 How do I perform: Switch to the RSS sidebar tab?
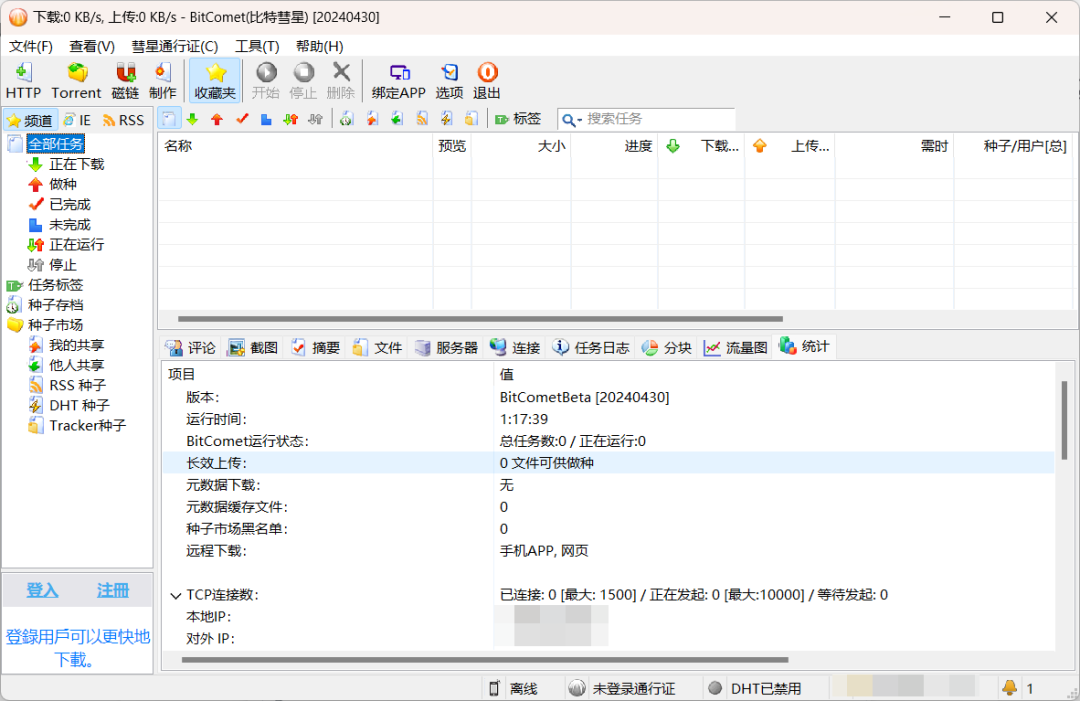click(x=123, y=121)
